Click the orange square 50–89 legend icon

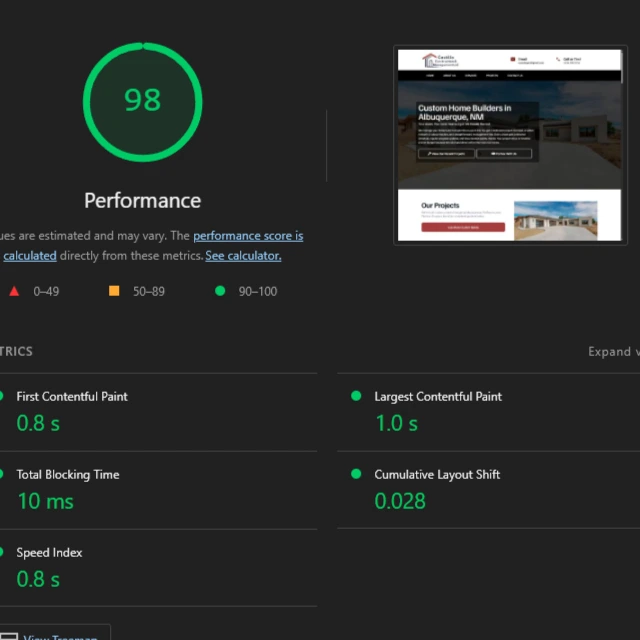pyautogui.click(x=114, y=291)
